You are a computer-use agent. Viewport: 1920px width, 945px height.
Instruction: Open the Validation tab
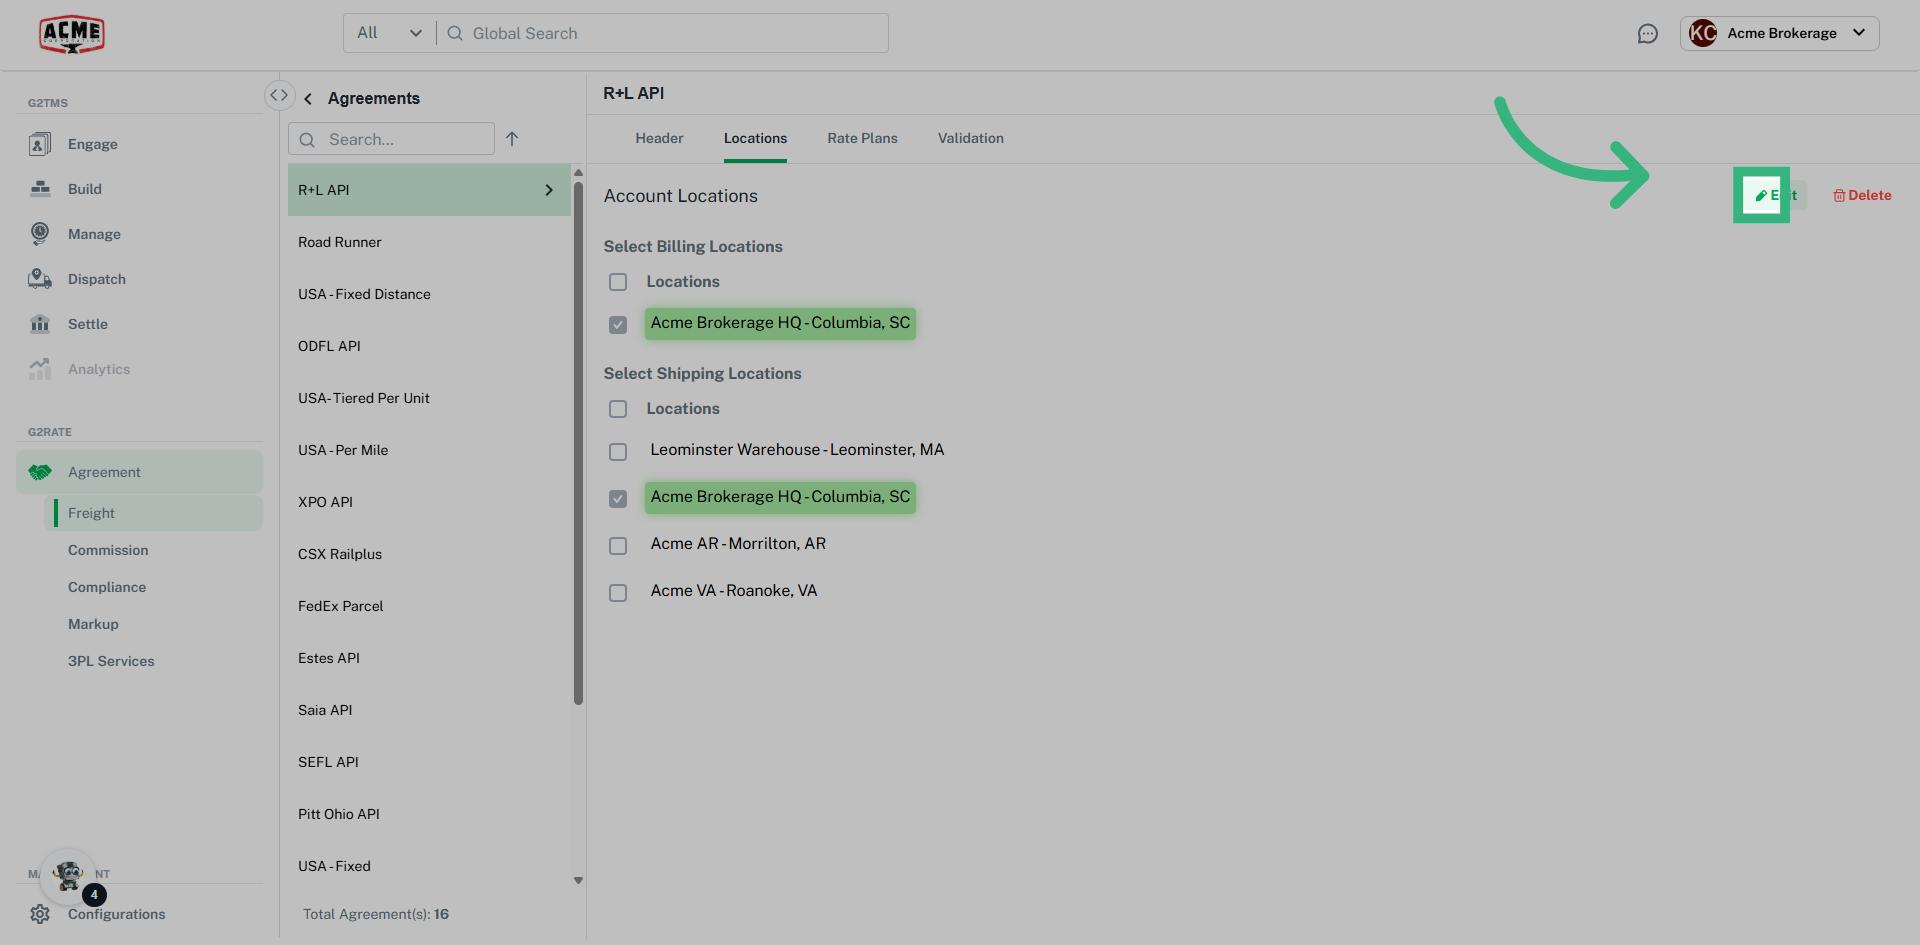tap(970, 138)
